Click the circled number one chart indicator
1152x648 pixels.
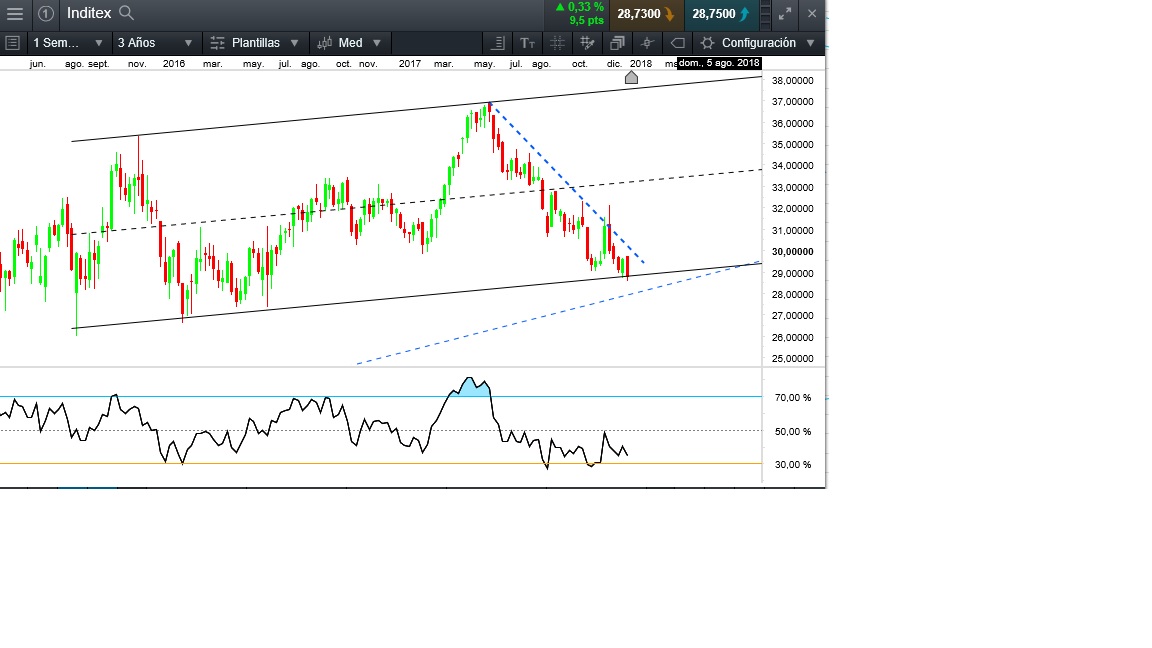pyautogui.click(x=46, y=13)
